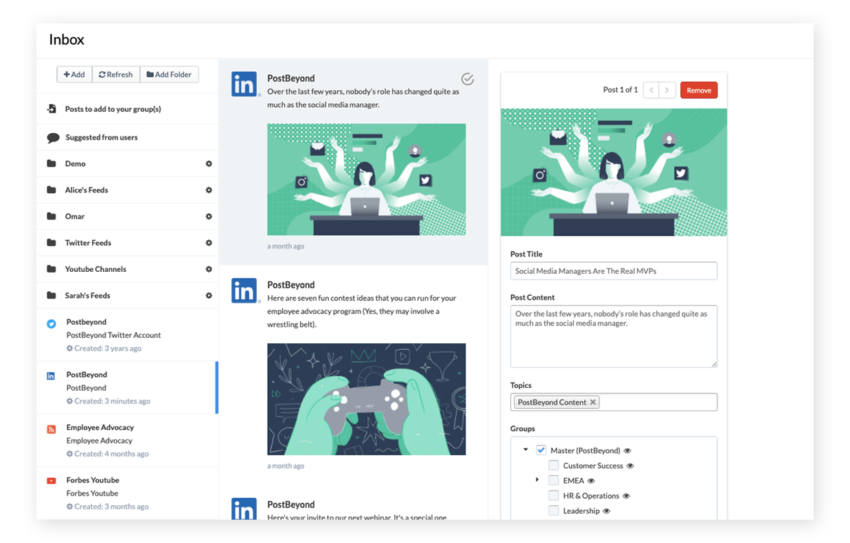Refresh the inbox feeds

coord(116,74)
